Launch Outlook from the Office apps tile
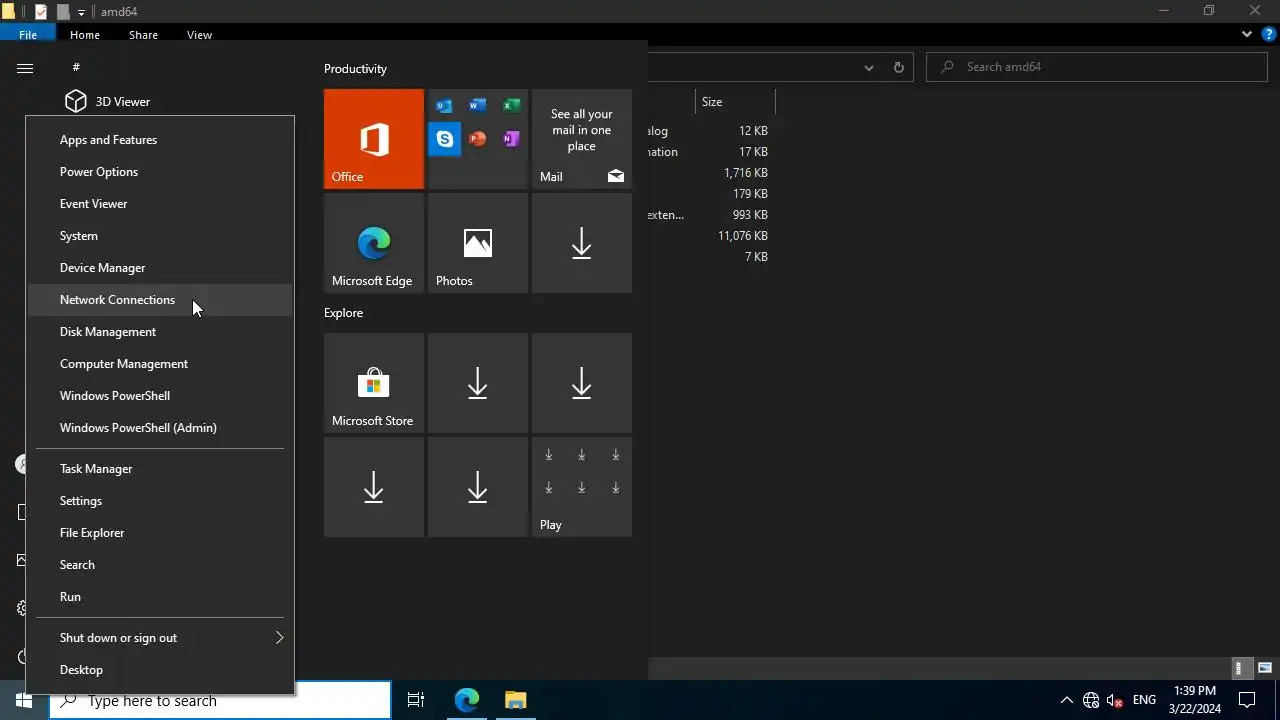Viewport: 1280px width, 720px height. pyautogui.click(x=444, y=106)
